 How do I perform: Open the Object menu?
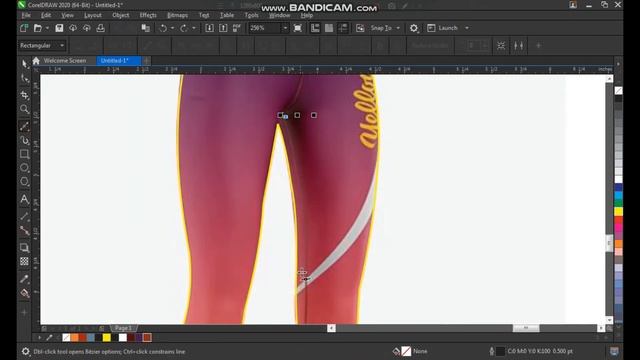(x=121, y=15)
